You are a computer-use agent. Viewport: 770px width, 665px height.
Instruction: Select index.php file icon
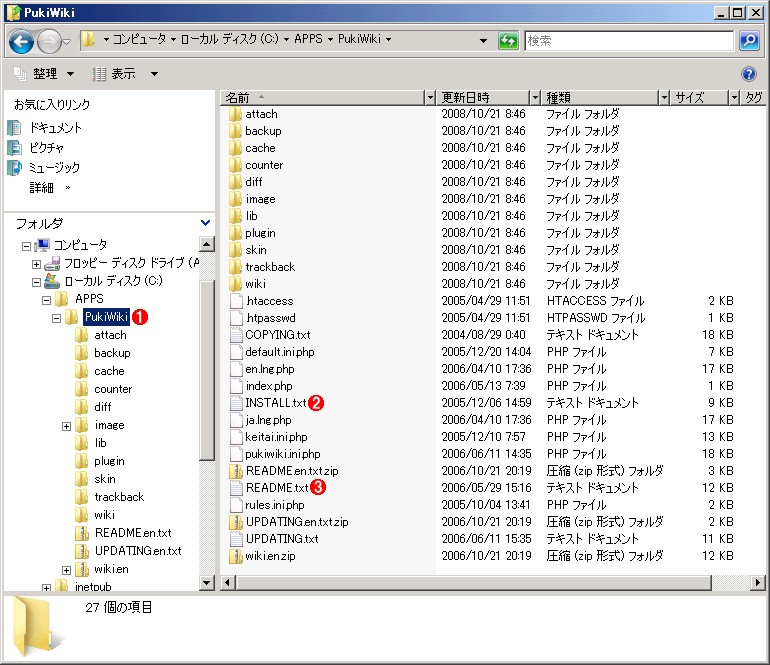237,386
